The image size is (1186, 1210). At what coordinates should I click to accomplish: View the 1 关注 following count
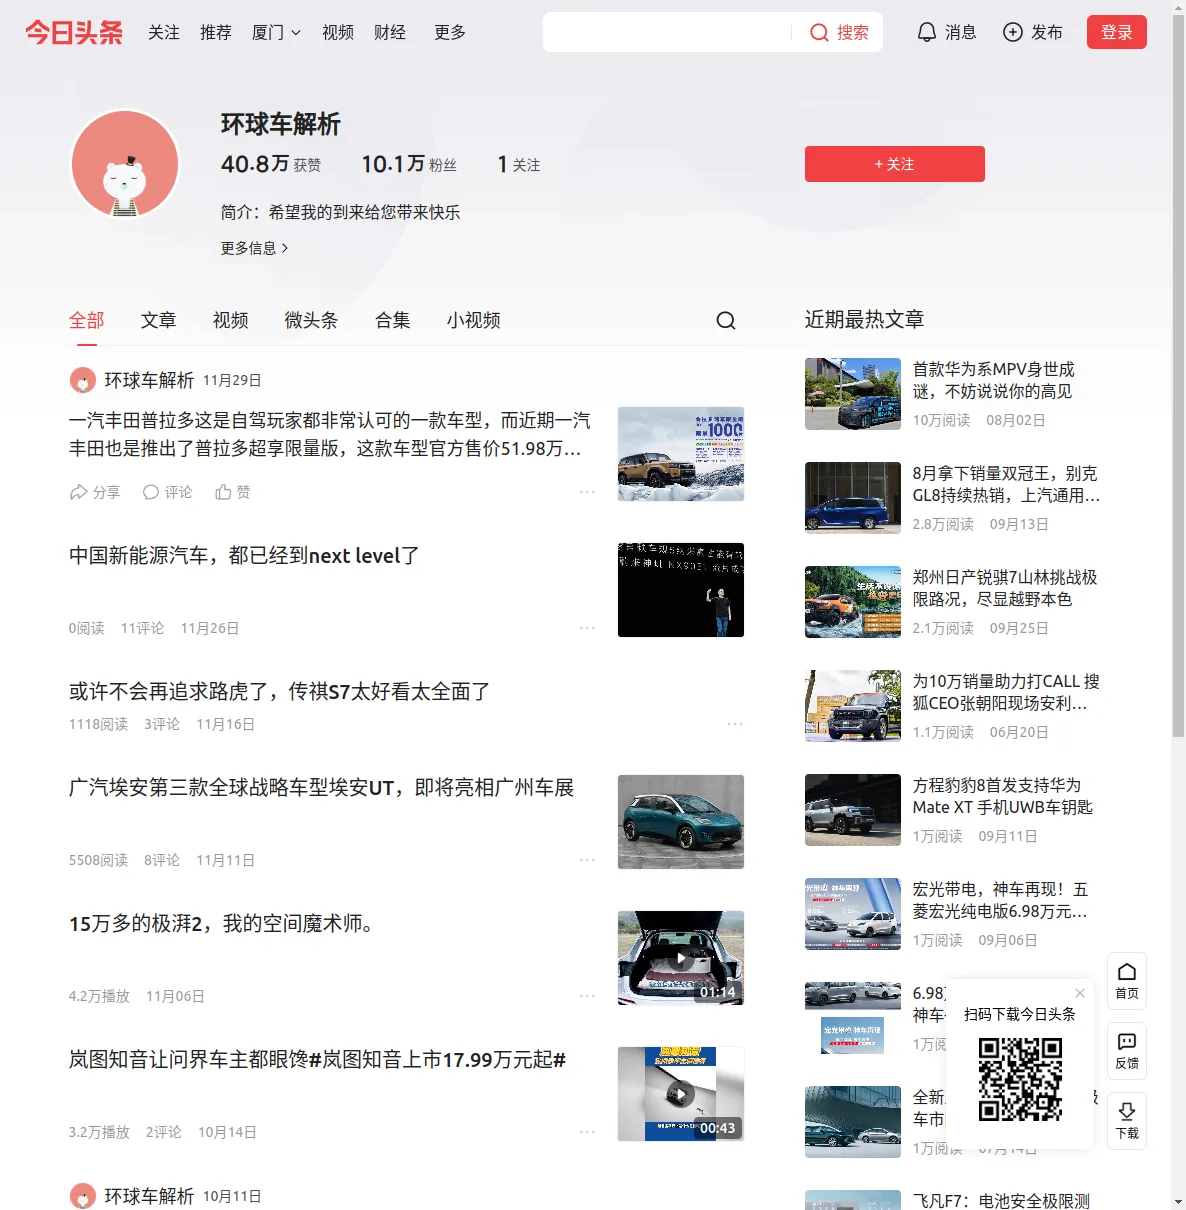click(x=519, y=164)
